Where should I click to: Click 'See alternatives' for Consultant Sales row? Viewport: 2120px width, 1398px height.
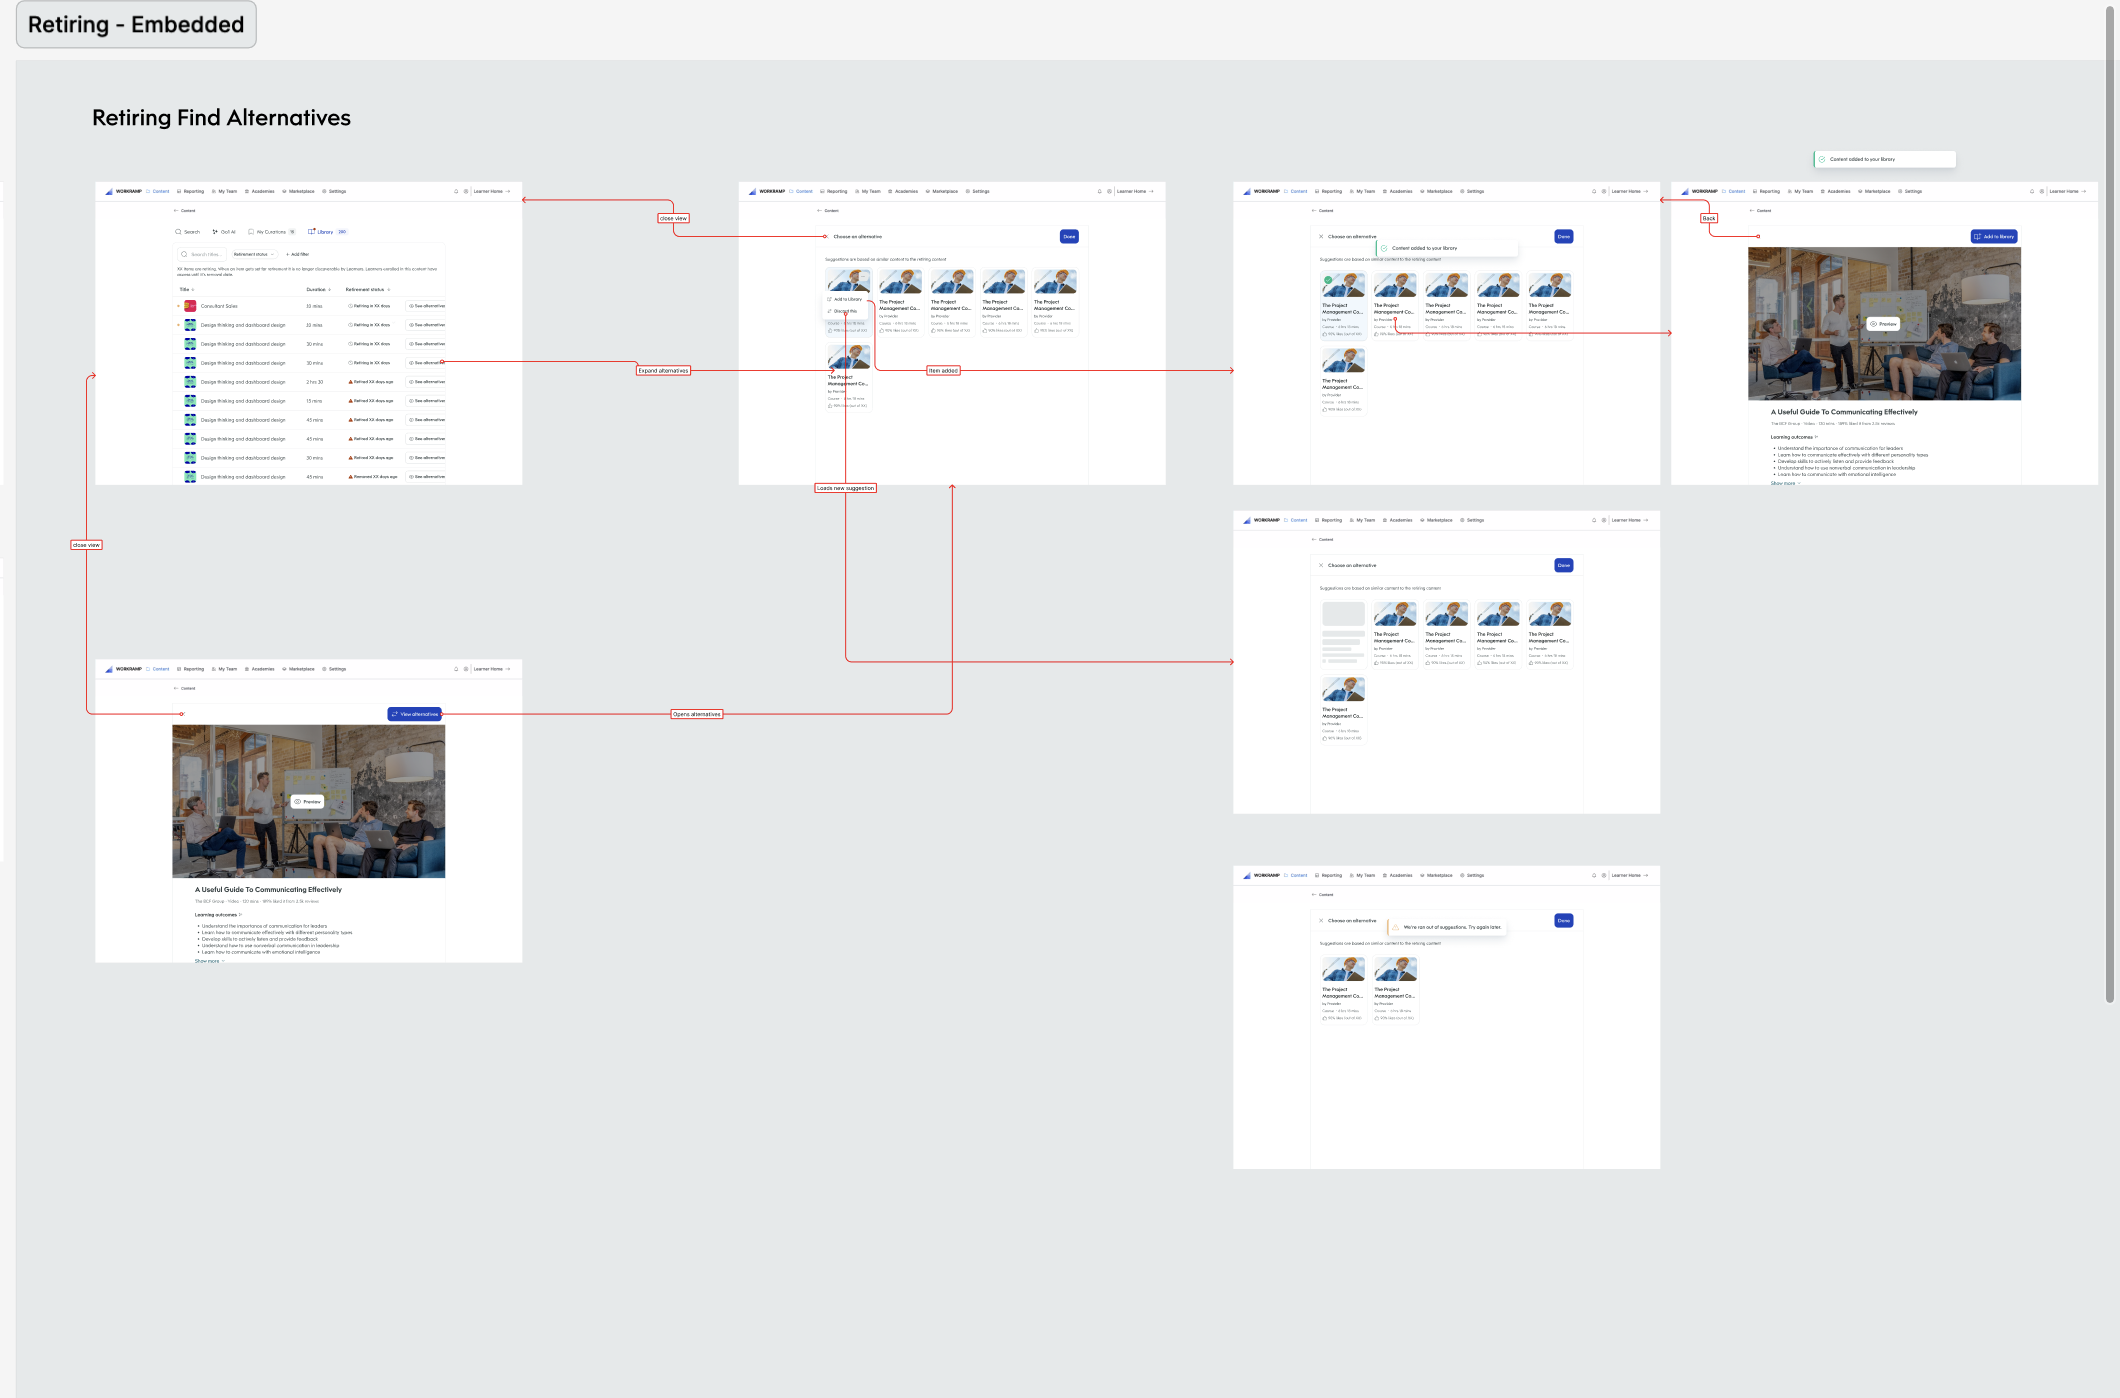427,306
